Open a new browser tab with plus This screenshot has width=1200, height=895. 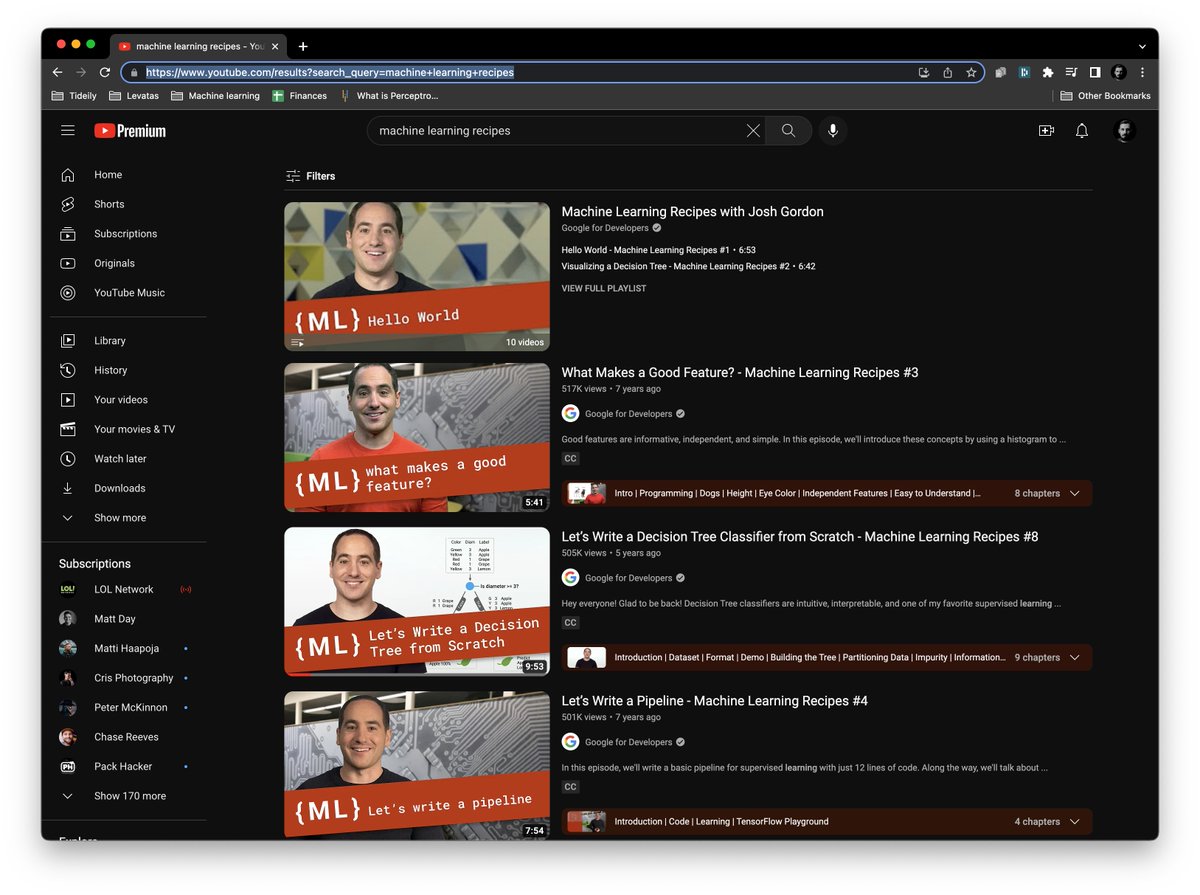click(x=303, y=46)
